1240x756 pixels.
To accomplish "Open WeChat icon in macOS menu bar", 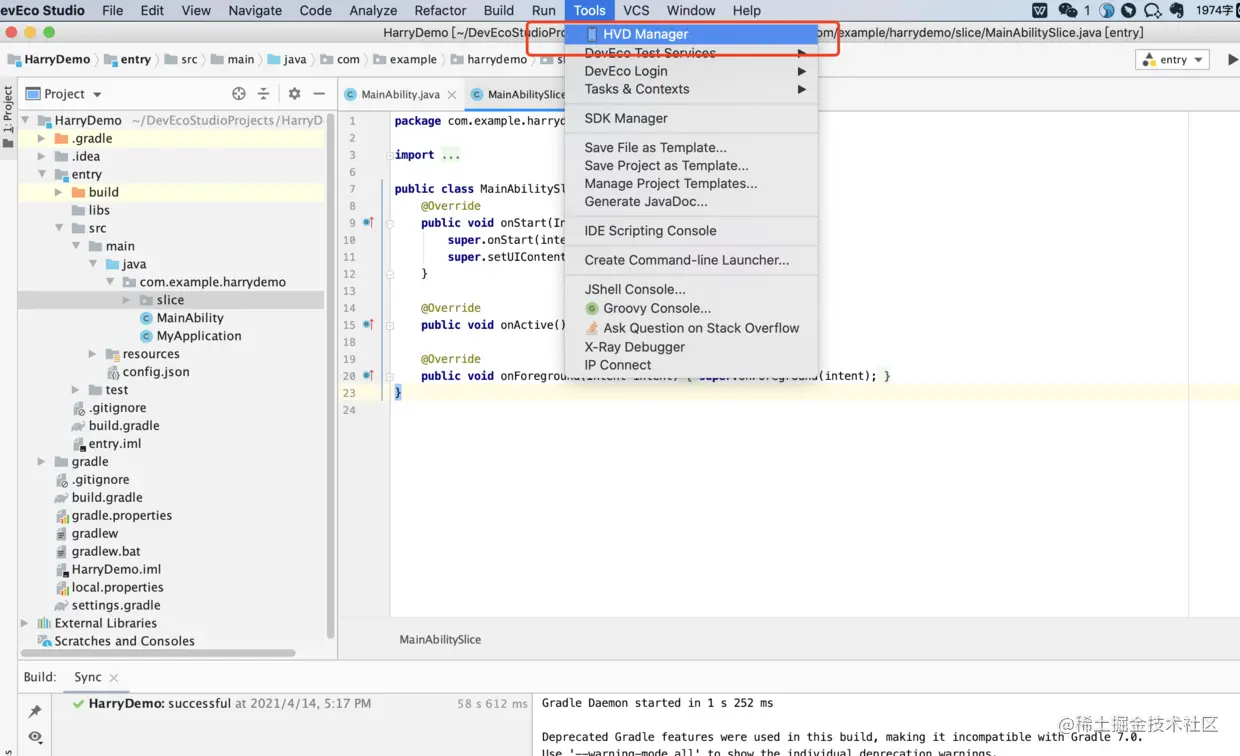I will tap(1068, 10).
